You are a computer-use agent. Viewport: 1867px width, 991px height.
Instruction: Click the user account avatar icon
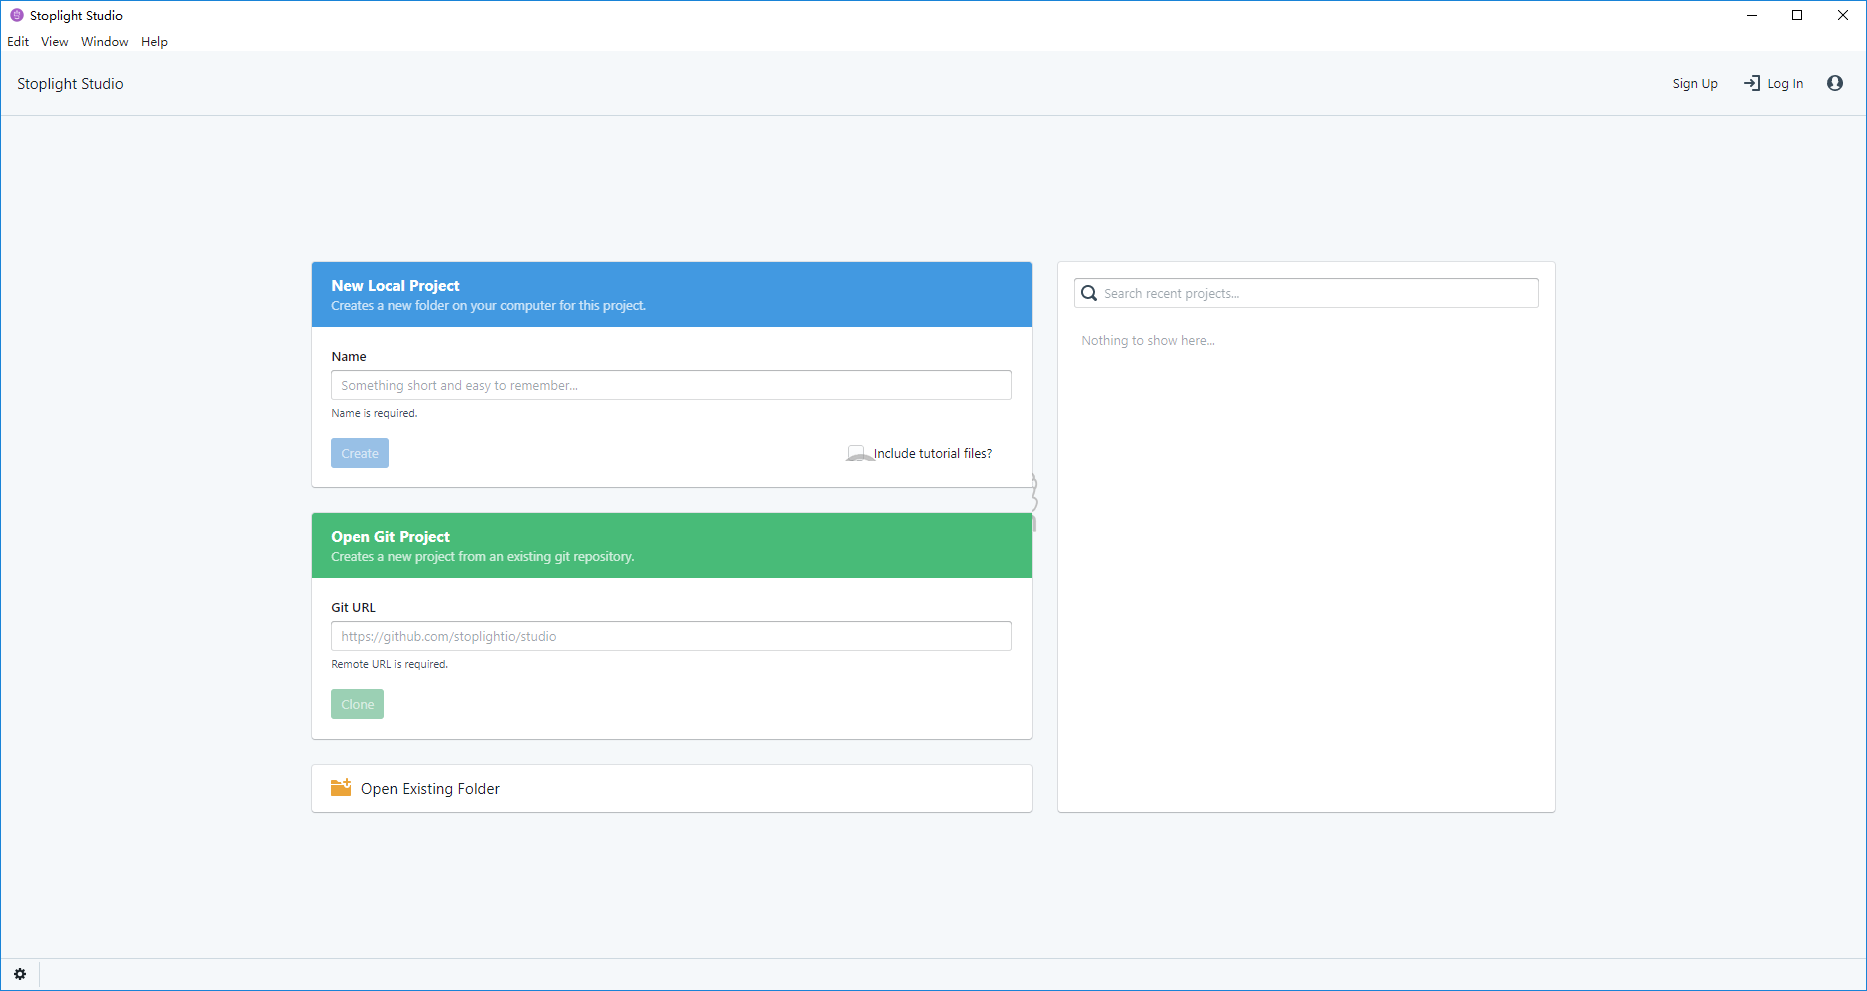tap(1835, 83)
